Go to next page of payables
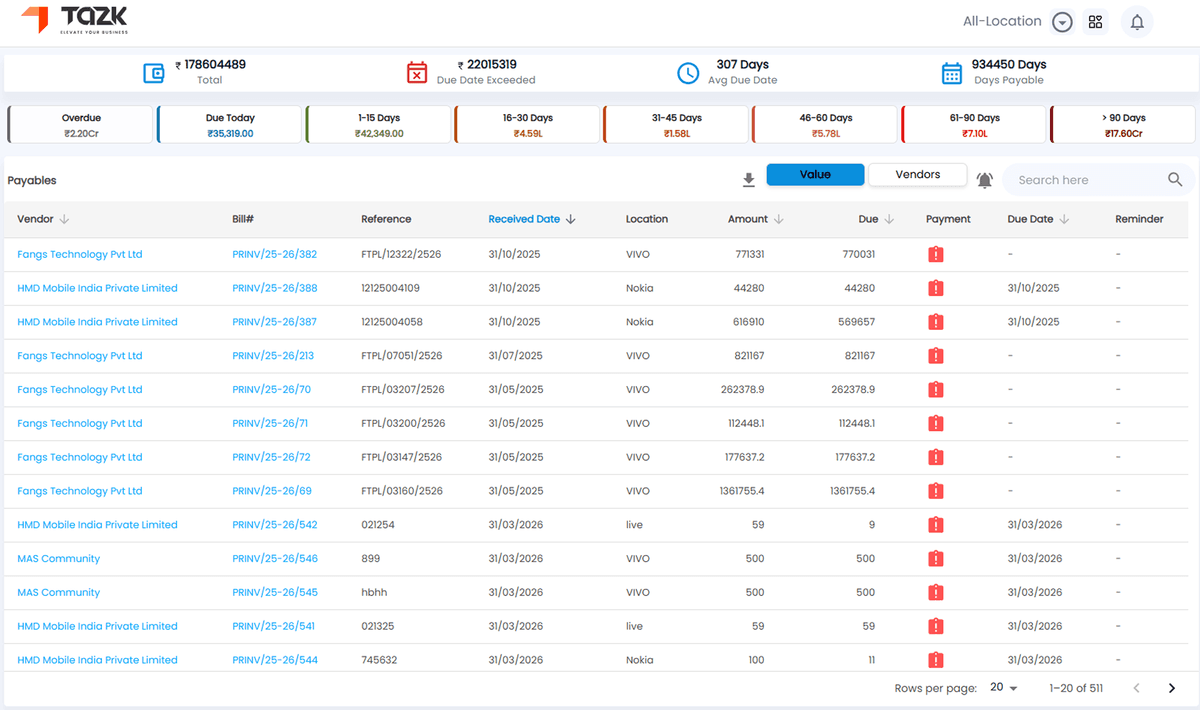 [x=1172, y=688]
